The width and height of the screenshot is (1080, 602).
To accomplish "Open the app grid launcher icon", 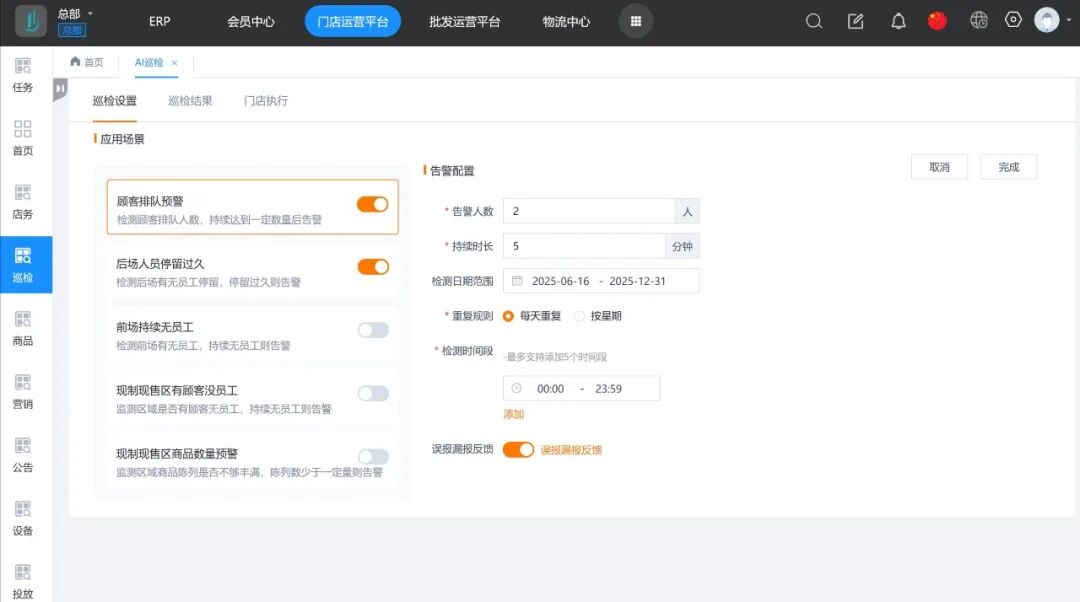I will (x=636, y=21).
